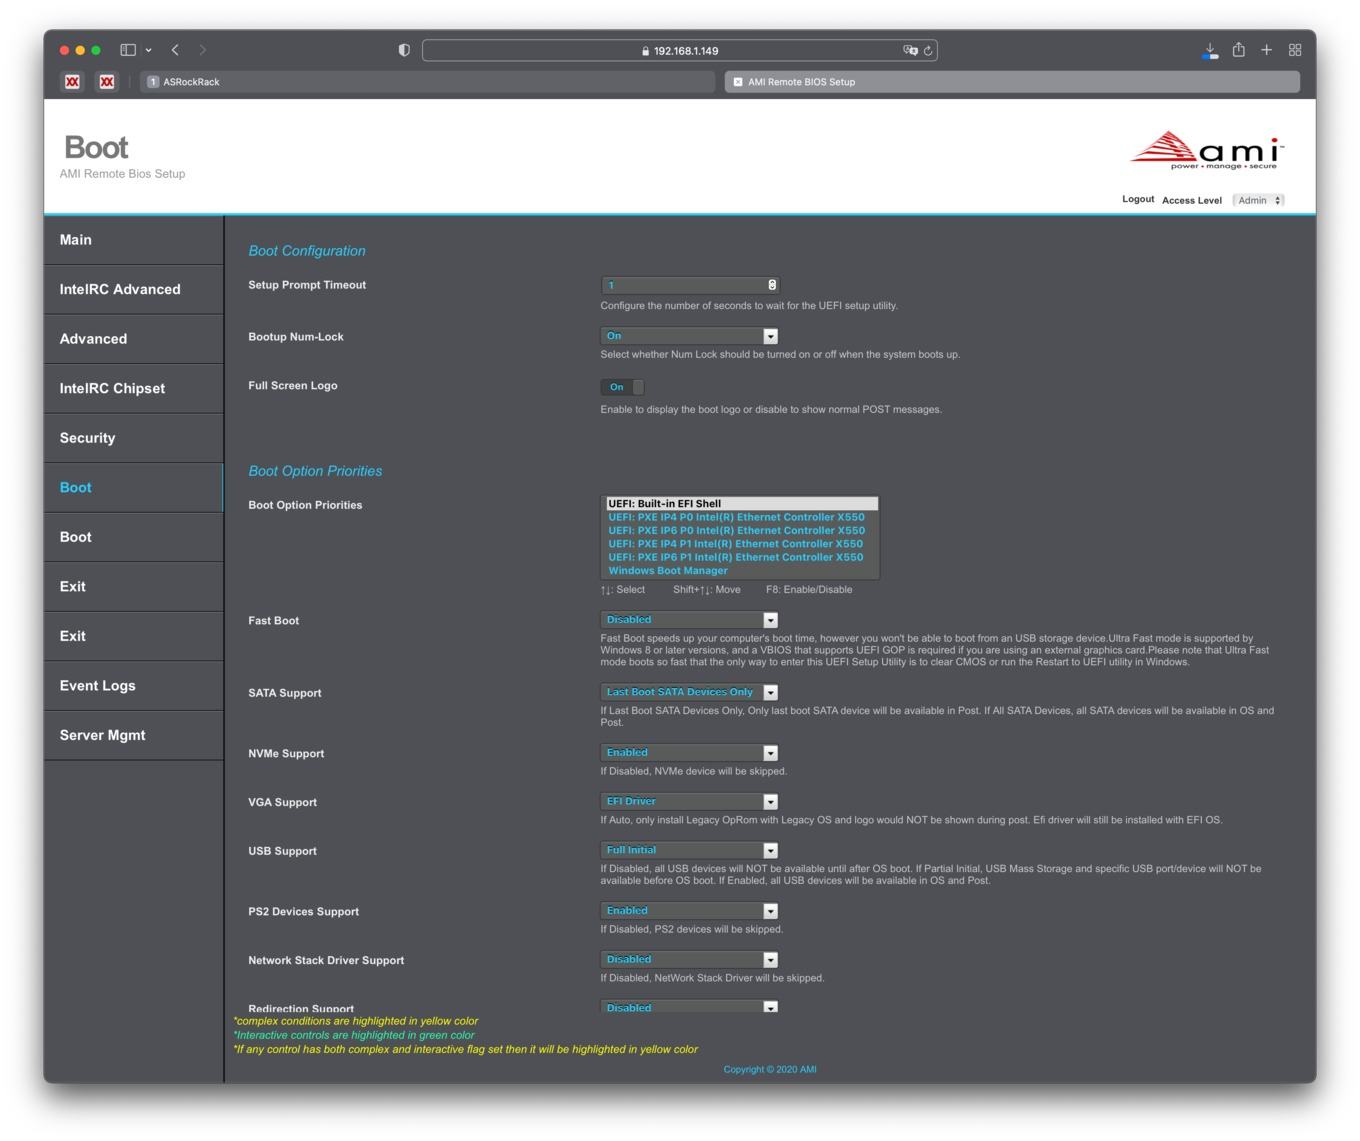This screenshot has width=1360, height=1141.
Task: Click the Copyright © 2020 AMI link
Action: pyautogui.click(x=770, y=1070)
